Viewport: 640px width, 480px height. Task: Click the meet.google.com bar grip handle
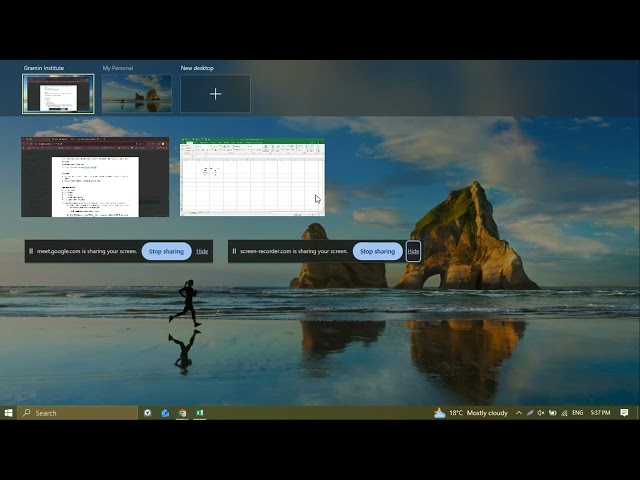coord(31,251)
